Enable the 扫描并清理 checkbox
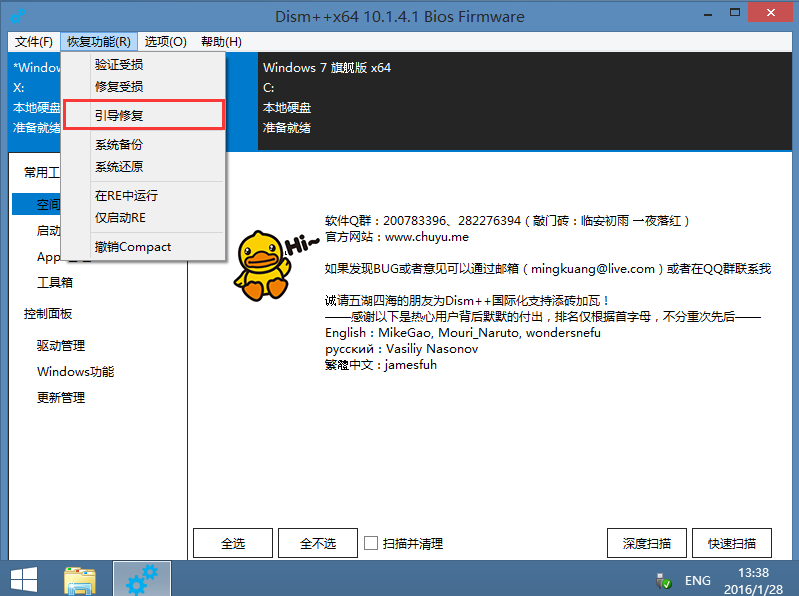The height and width of the screenshot is (596, 799). [371, 543]
